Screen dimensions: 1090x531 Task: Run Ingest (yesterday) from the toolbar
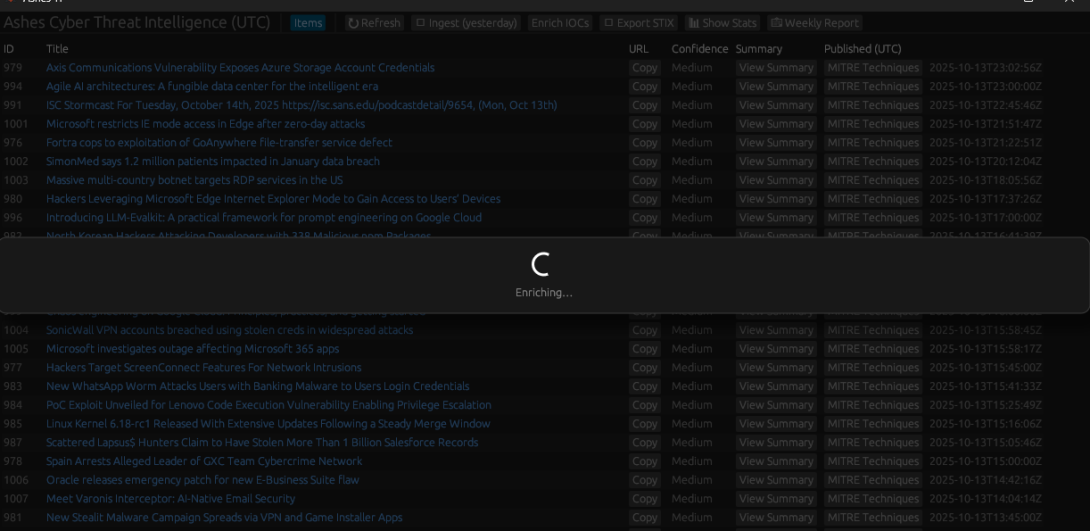[466, 23]
